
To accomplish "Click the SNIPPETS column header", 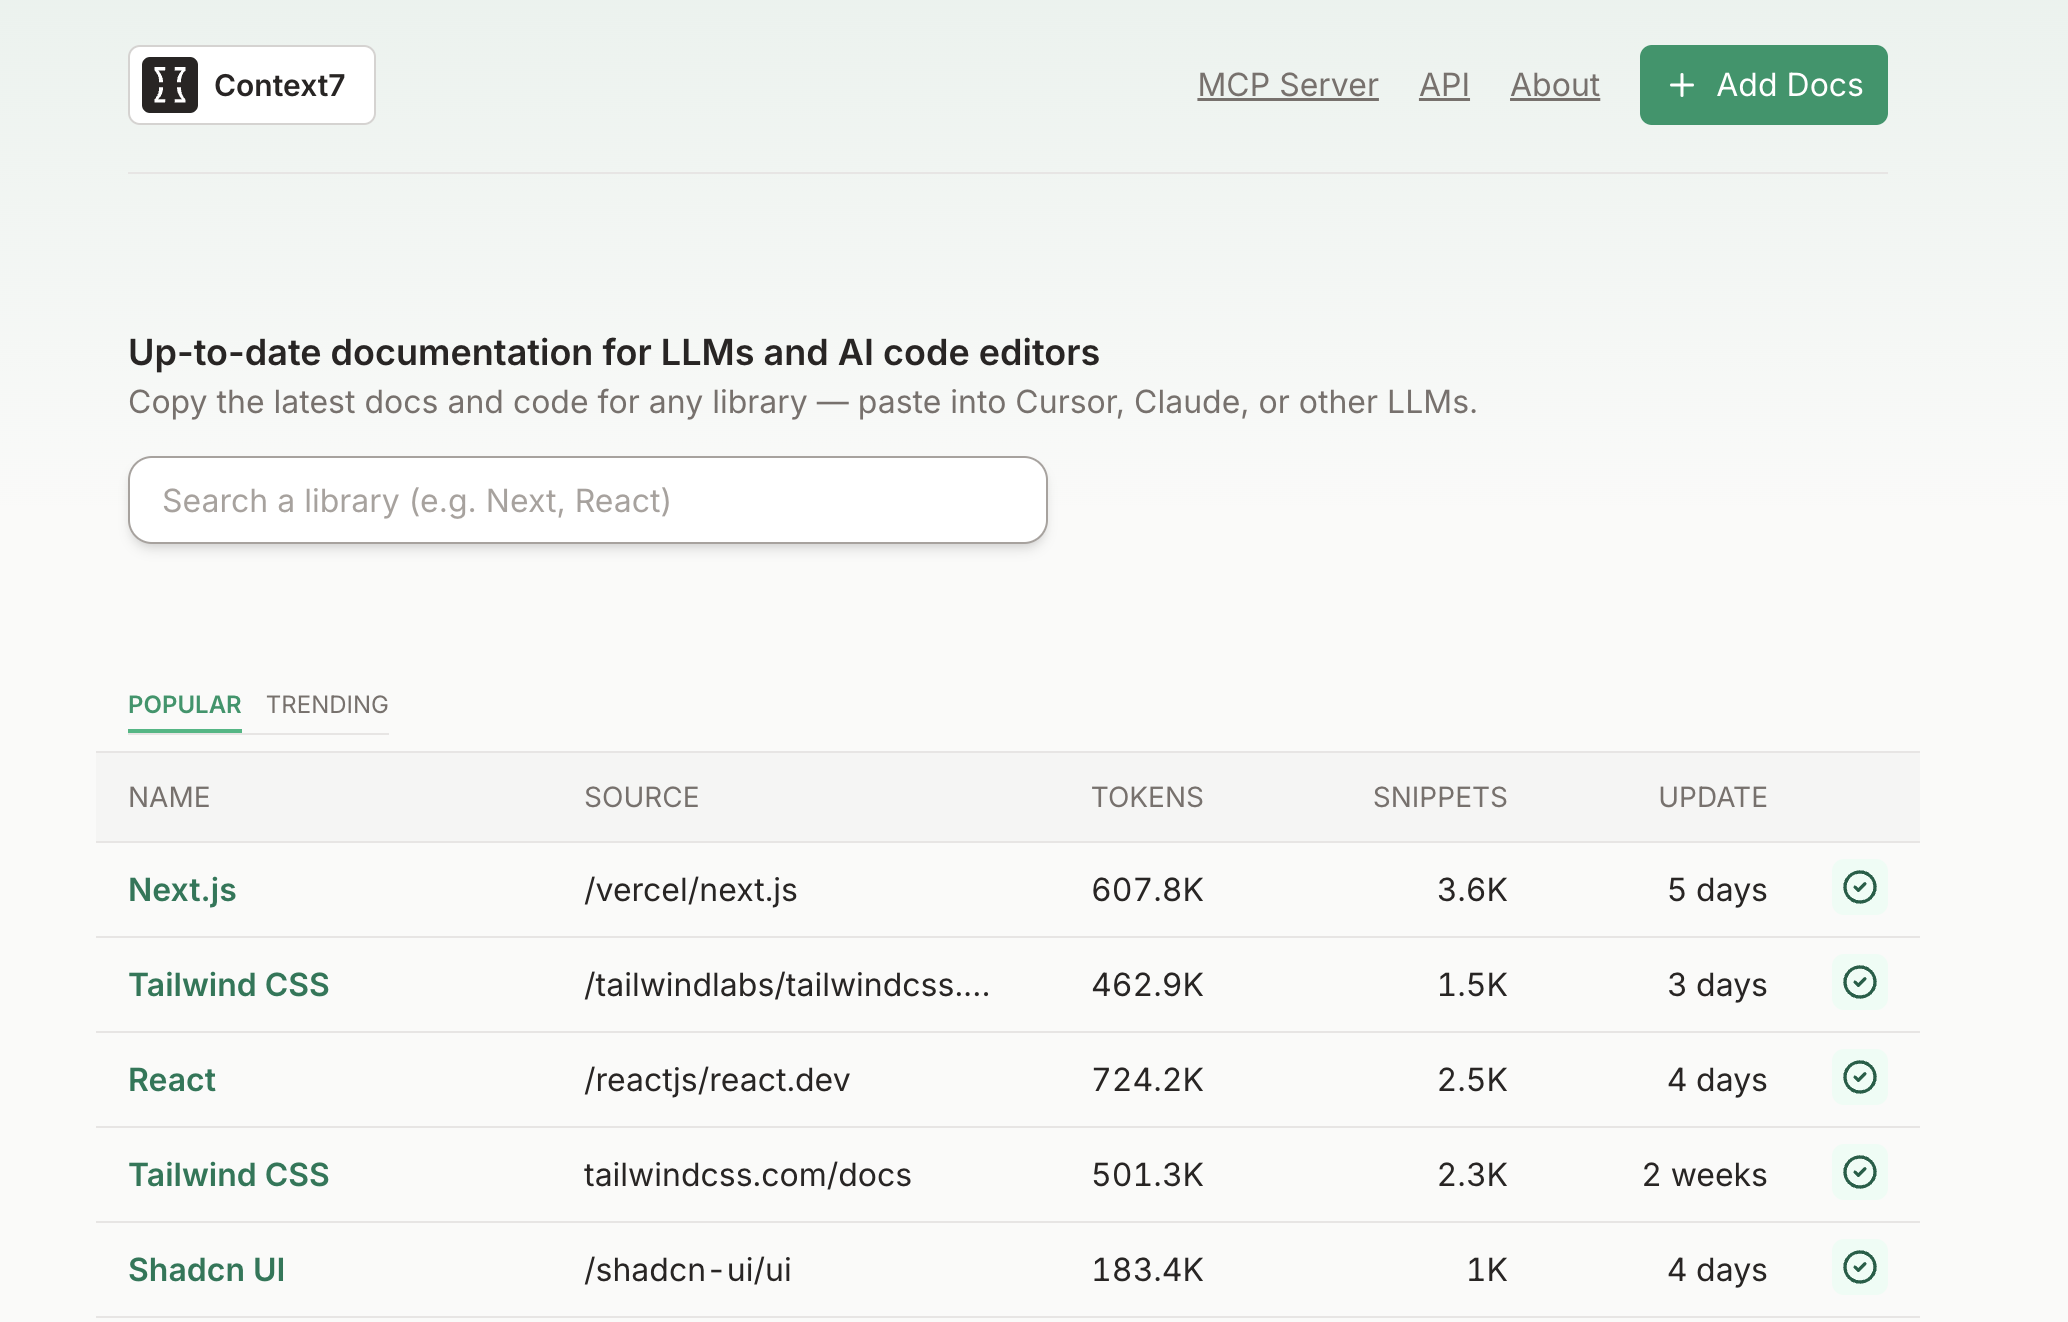I will tap(1439, 797).
